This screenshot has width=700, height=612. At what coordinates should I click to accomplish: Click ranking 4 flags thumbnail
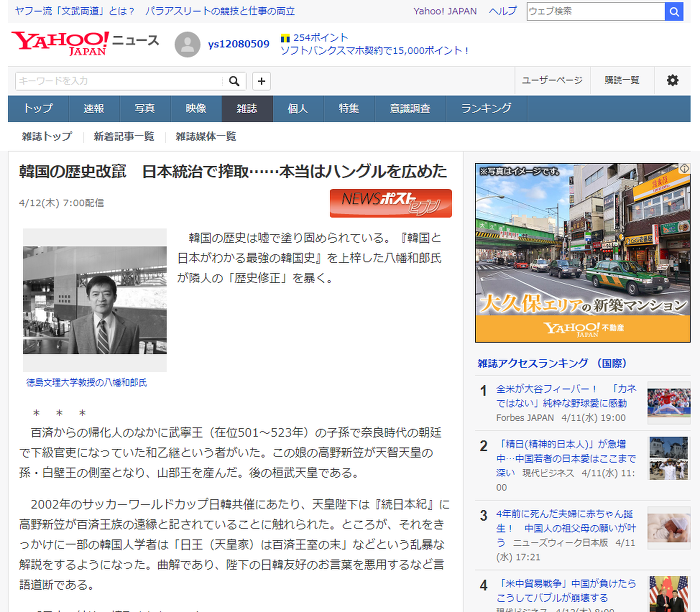669,594
